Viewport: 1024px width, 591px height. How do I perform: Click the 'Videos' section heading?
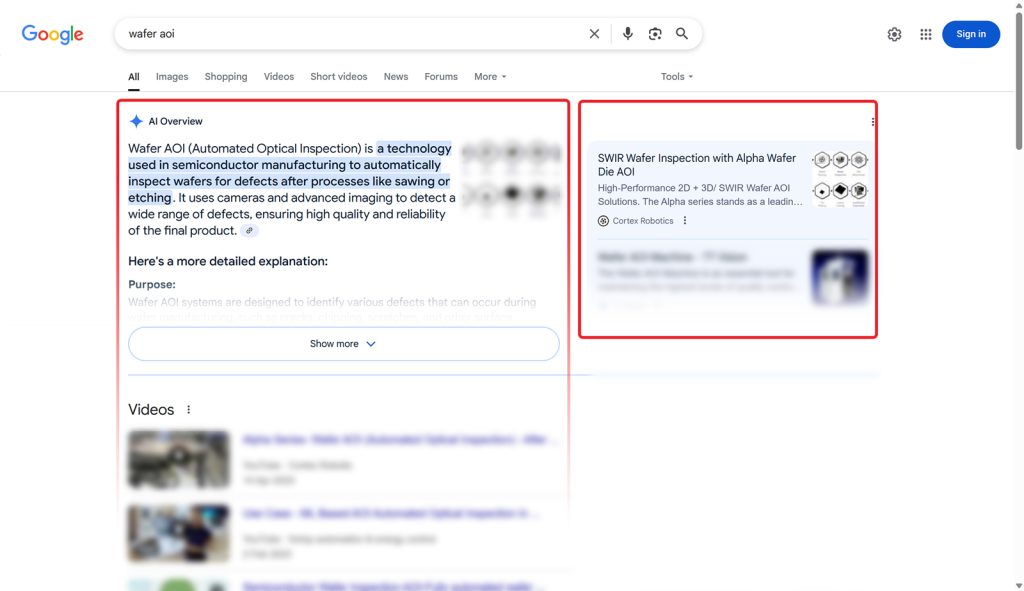pos(151,409)
